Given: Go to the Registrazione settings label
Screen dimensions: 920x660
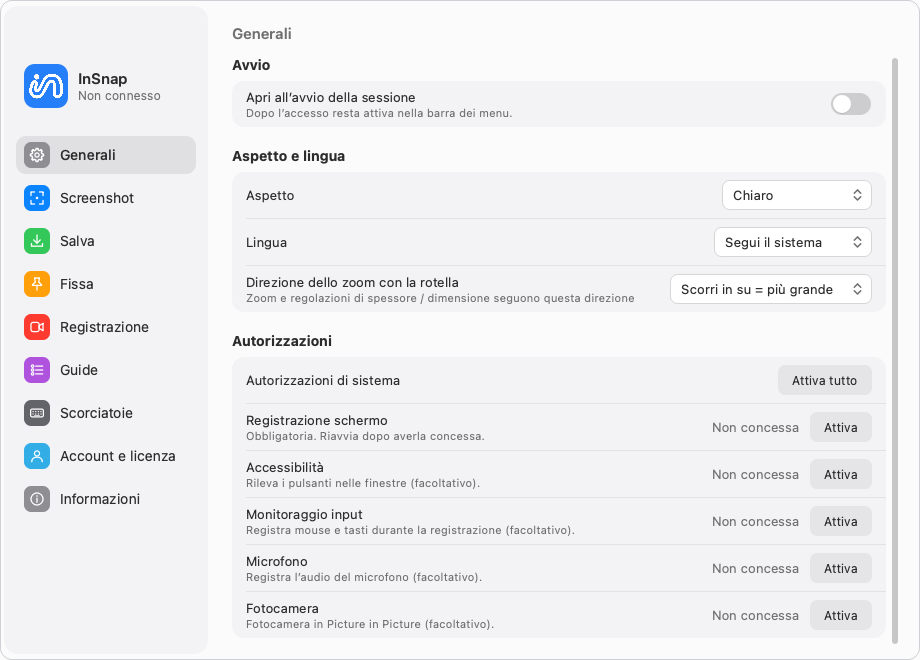Looking at the screenshot, I should 104,327.
